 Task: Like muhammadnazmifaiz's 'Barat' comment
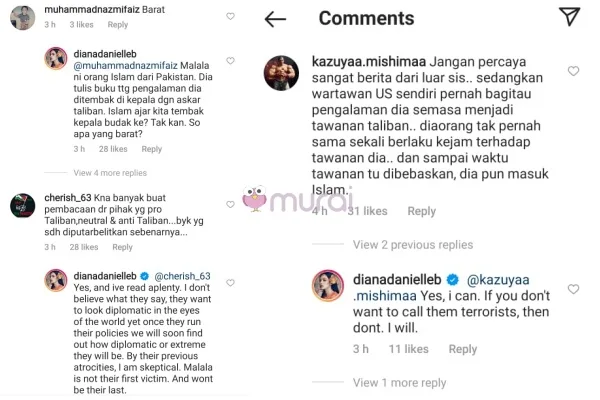click(x=230, y=16)
